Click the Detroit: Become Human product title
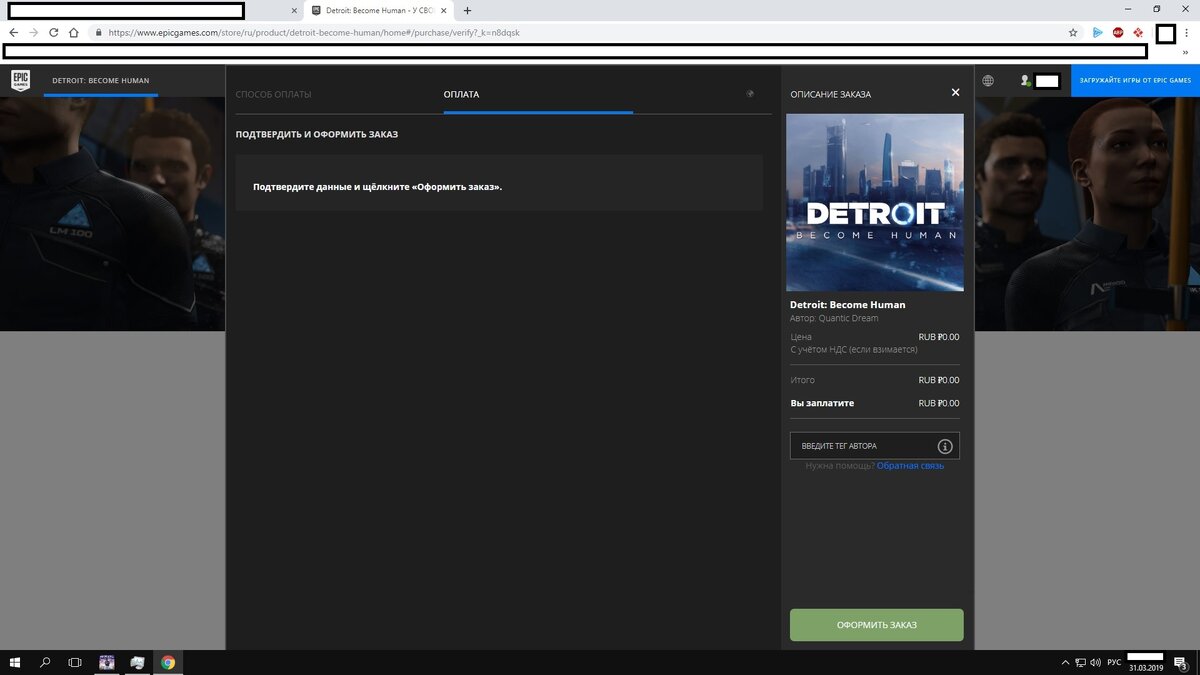Screen dimensions: 1200x675 (x=848, y=305)
